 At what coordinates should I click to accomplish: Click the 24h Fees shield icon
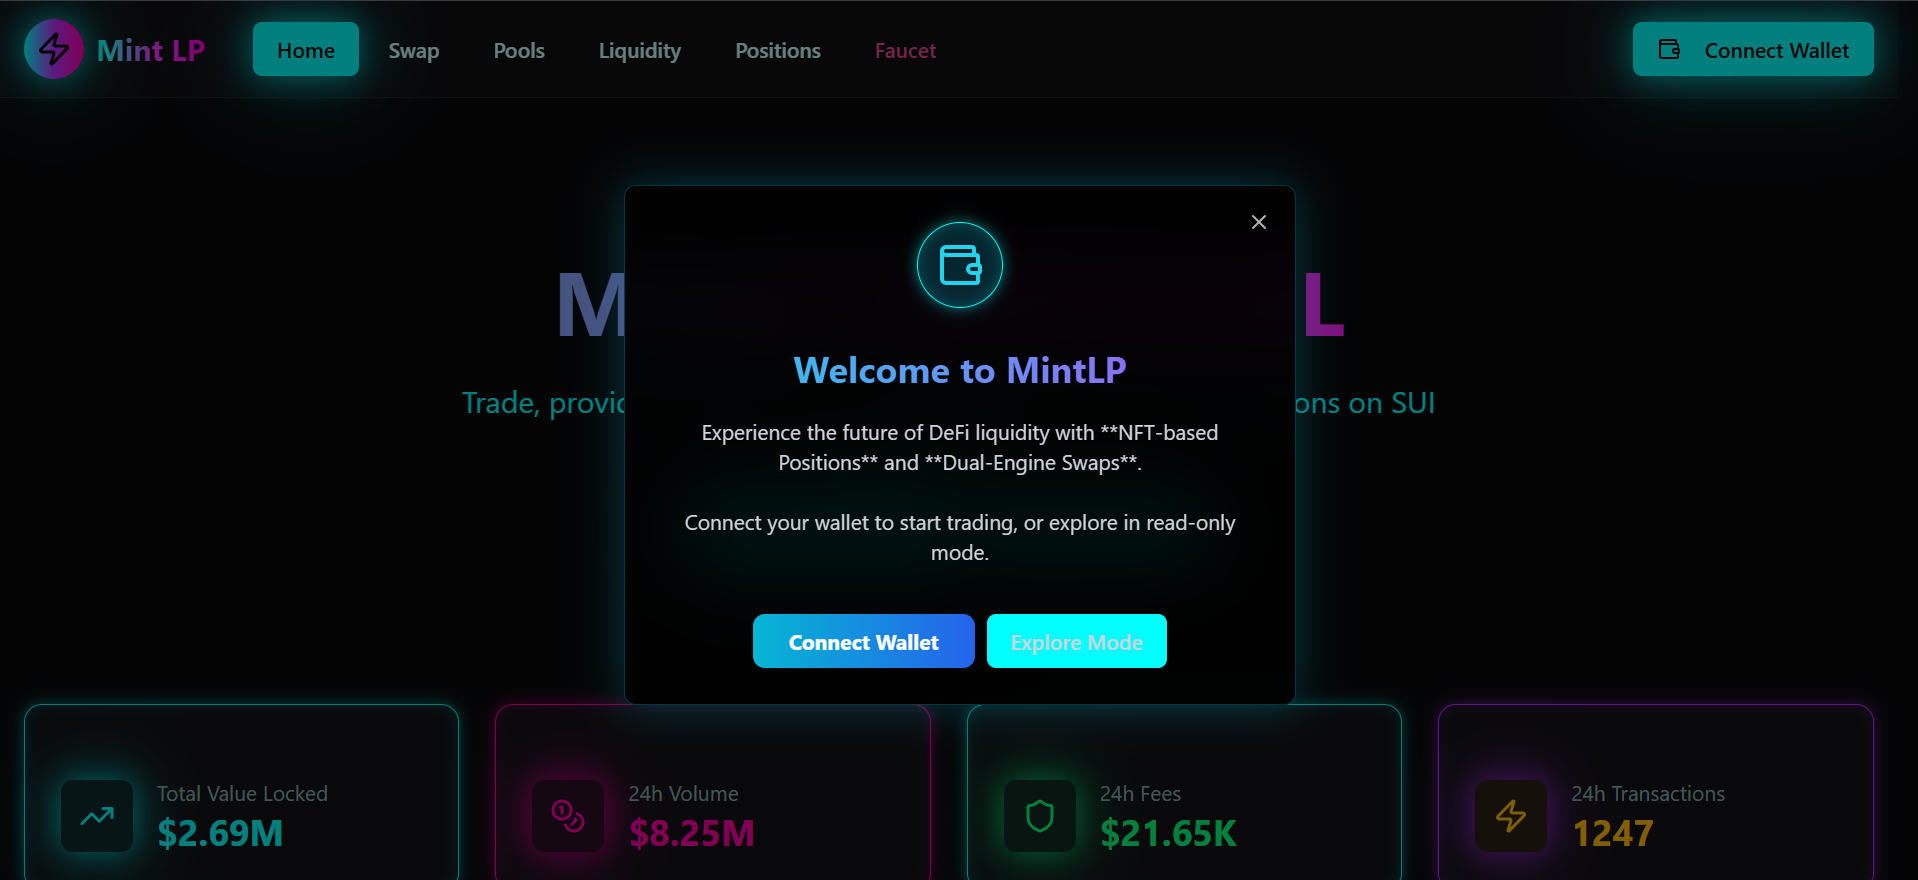1040,816
